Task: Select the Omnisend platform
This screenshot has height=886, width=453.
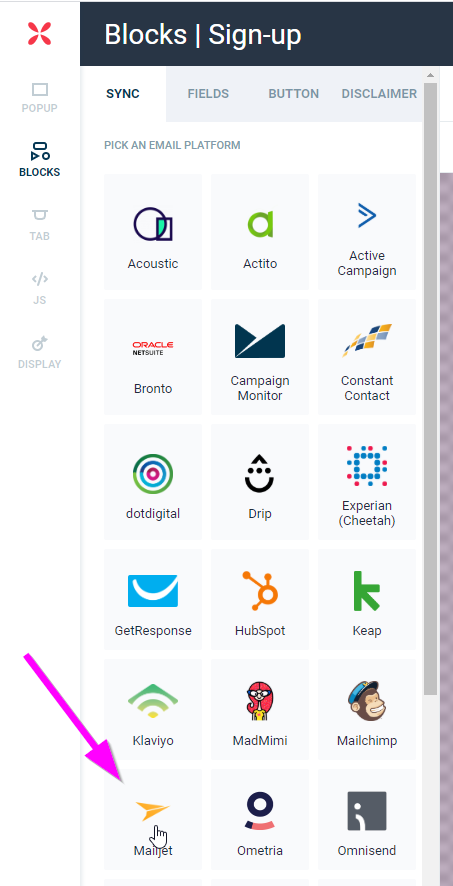Action: pyautogui.click(x=367, y=819)
